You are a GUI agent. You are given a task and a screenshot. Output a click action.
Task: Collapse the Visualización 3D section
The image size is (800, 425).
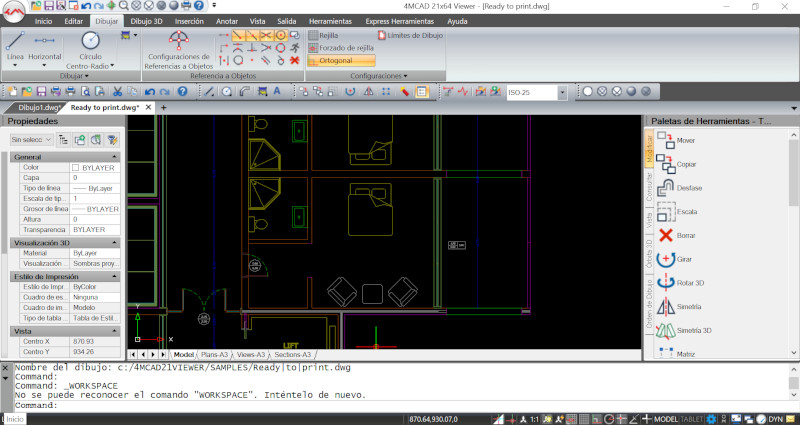coord(115,243)
